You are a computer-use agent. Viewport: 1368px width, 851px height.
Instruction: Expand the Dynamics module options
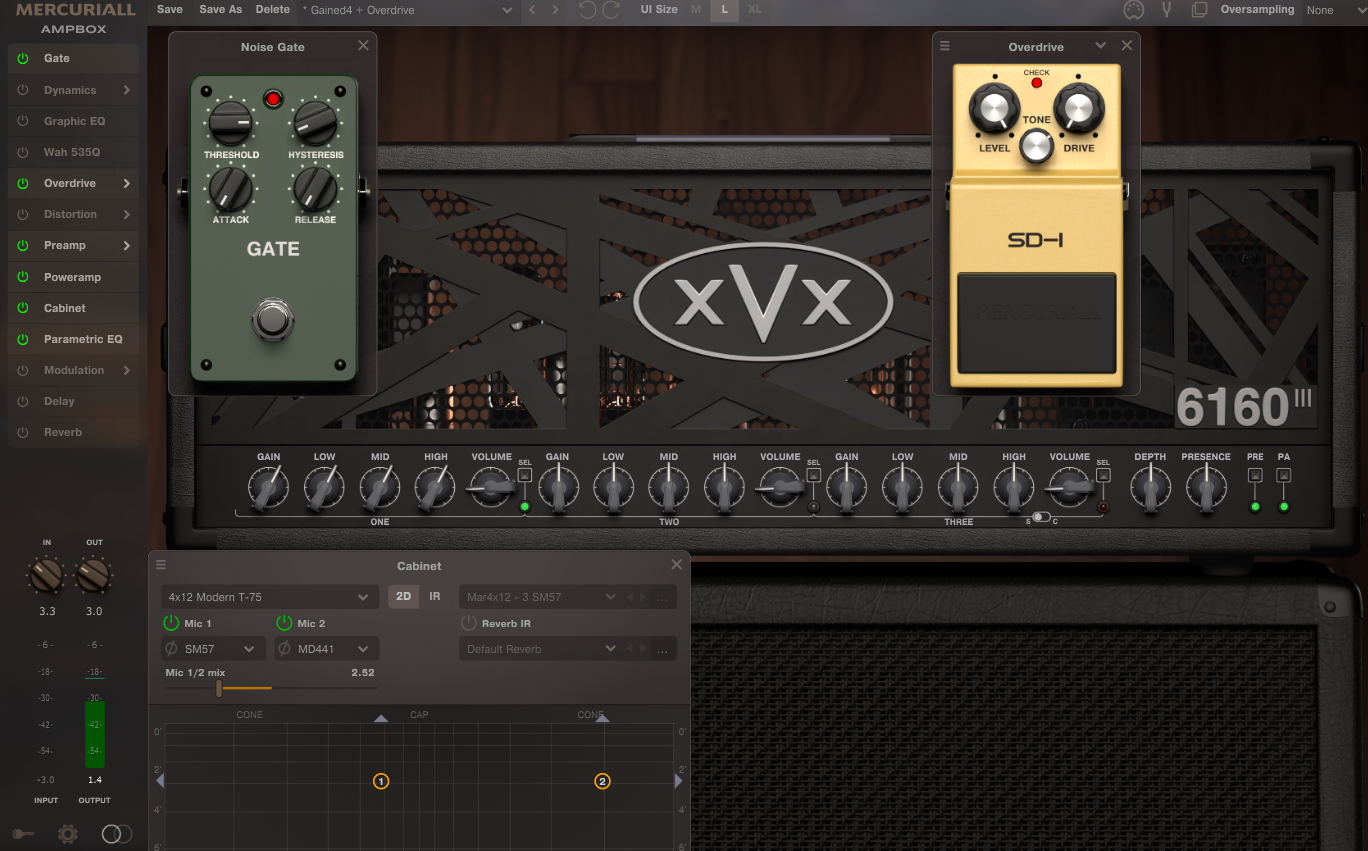tap(127, 90)
